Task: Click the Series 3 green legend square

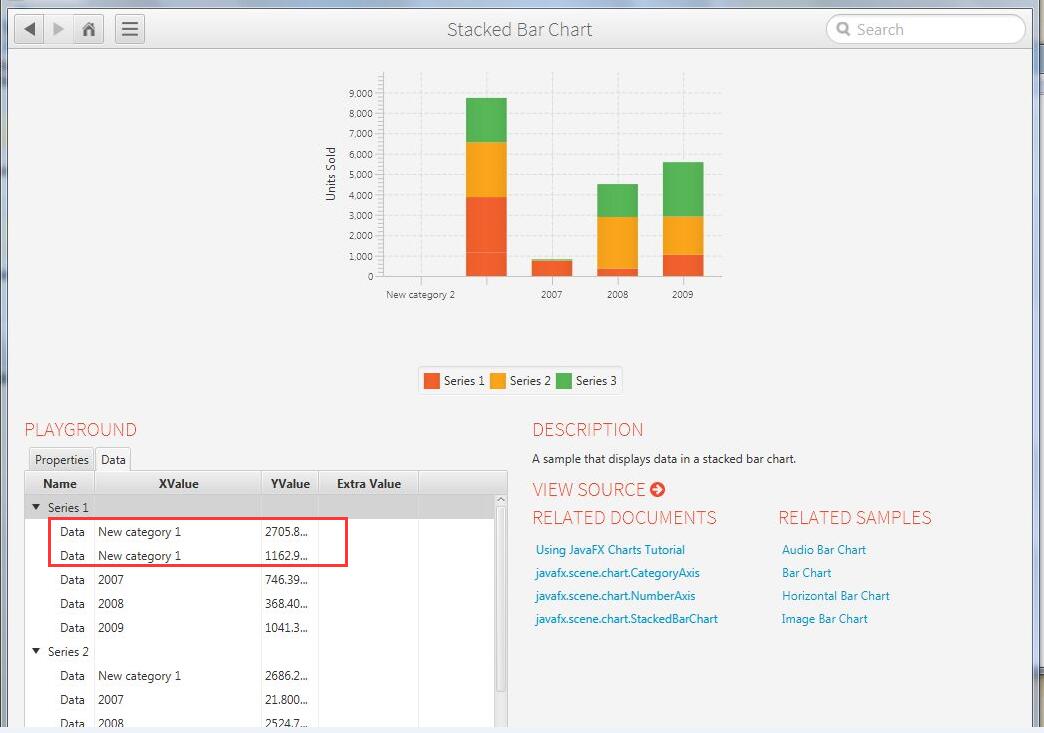Action: pyautogui.click(x=564, y=380)
